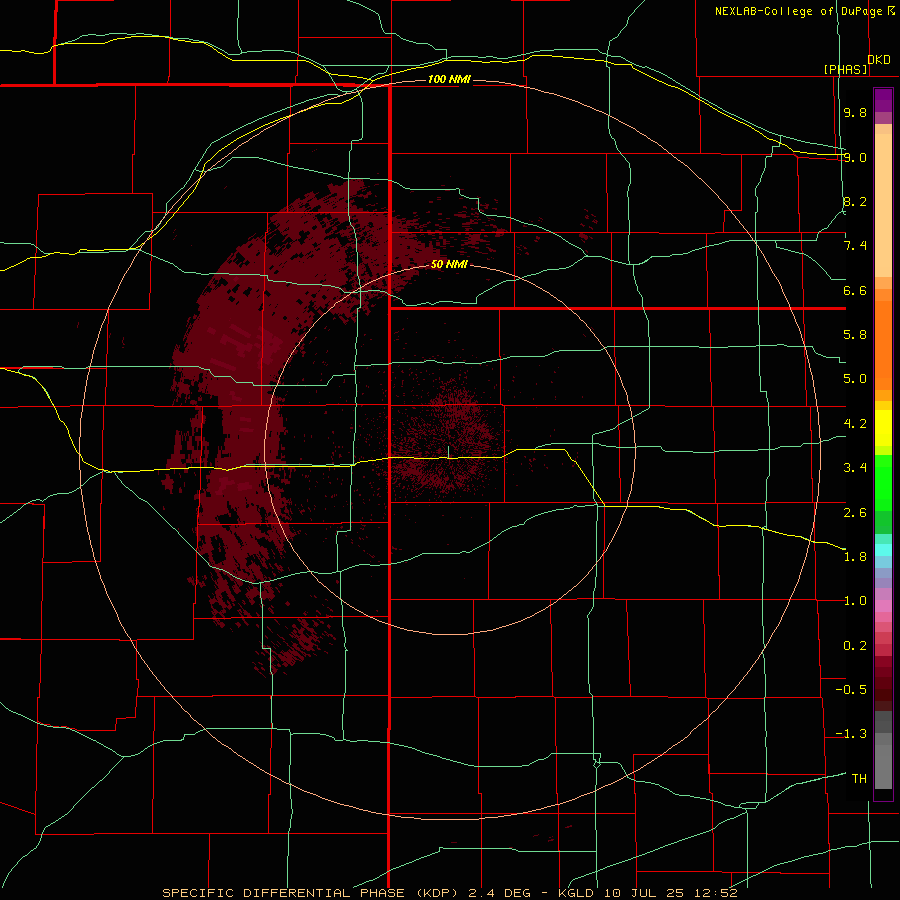Screen dimensions: 900x900
Task: Click the 5.8 value on color scale
Action: pyautogui.click(x=855, y=335)
